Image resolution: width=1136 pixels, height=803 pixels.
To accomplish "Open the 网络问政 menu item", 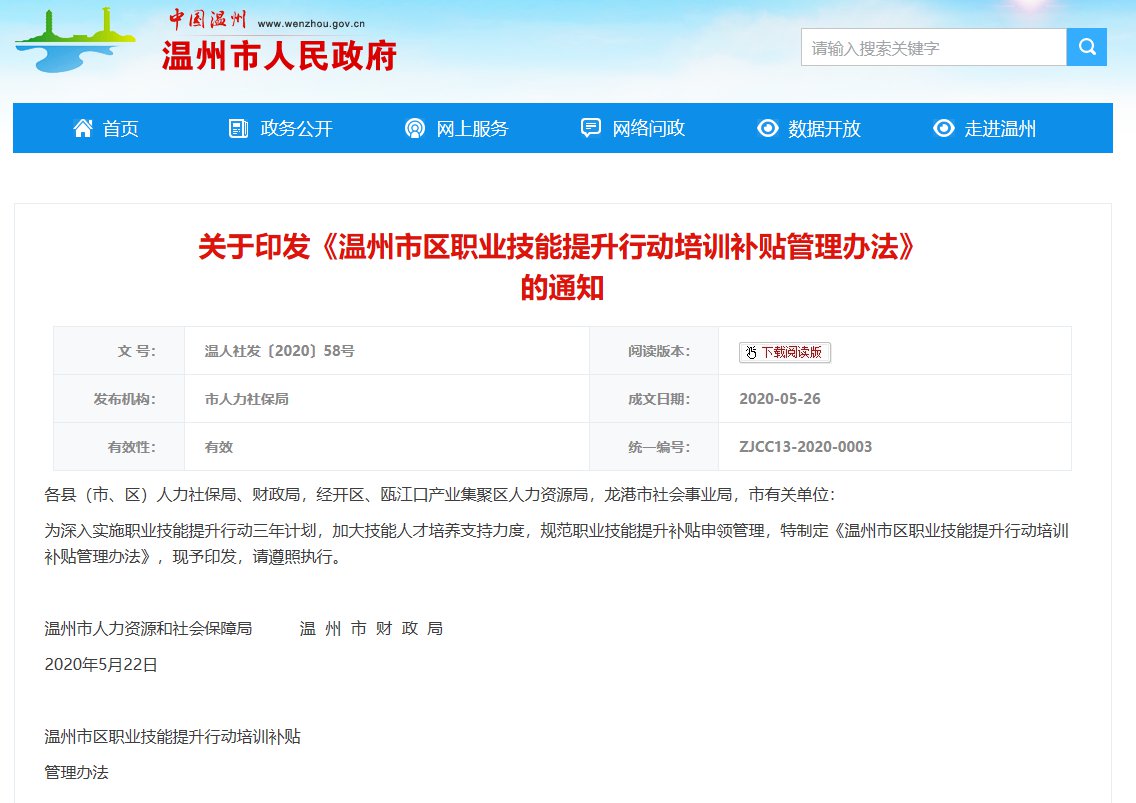I will (x=648, y=128).
